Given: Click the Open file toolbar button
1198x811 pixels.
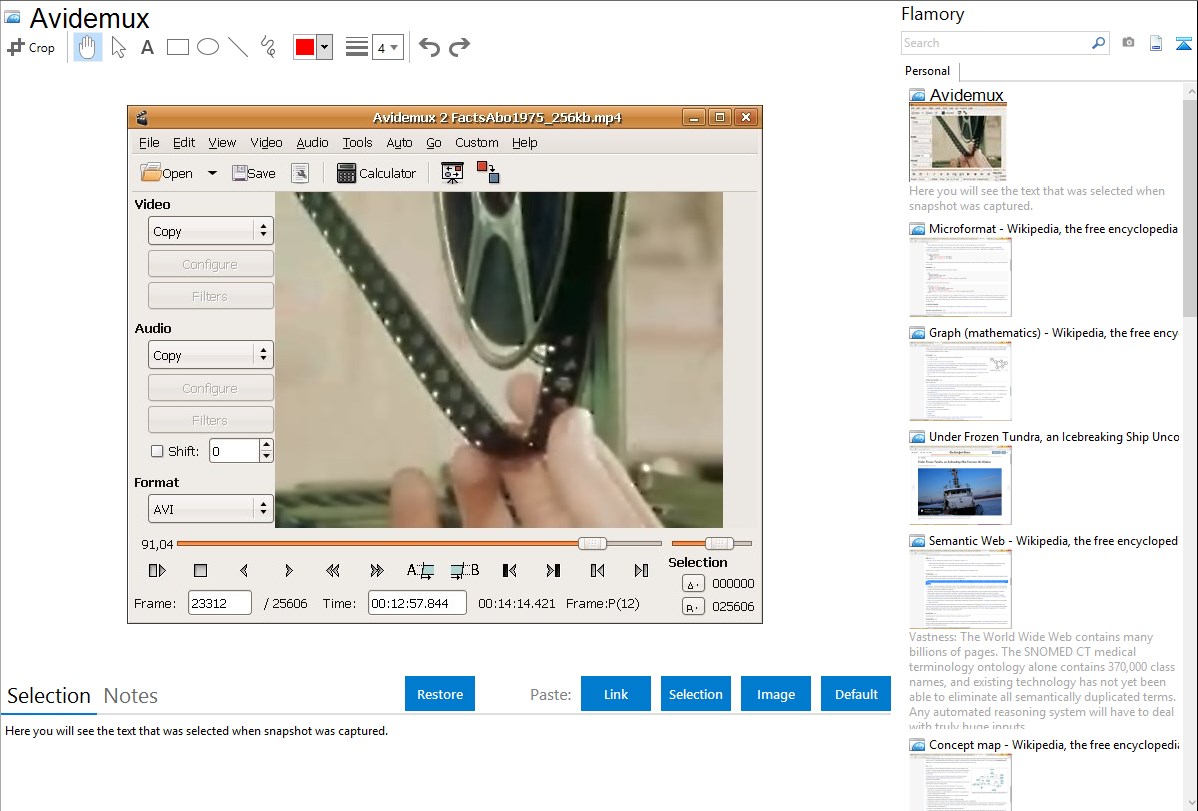Looking at the screenshot, I should 167,174.
